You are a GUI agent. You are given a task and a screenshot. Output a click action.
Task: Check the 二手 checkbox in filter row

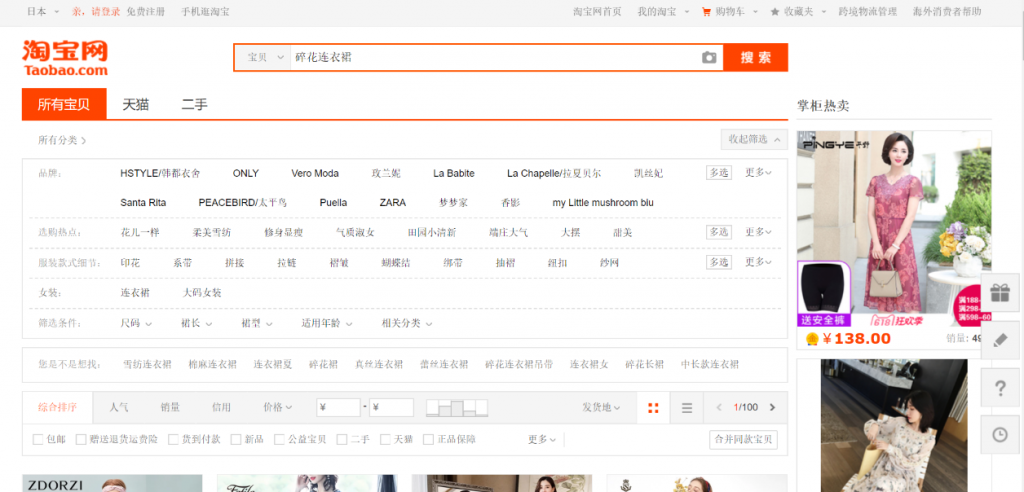click(x=342, y=440)
